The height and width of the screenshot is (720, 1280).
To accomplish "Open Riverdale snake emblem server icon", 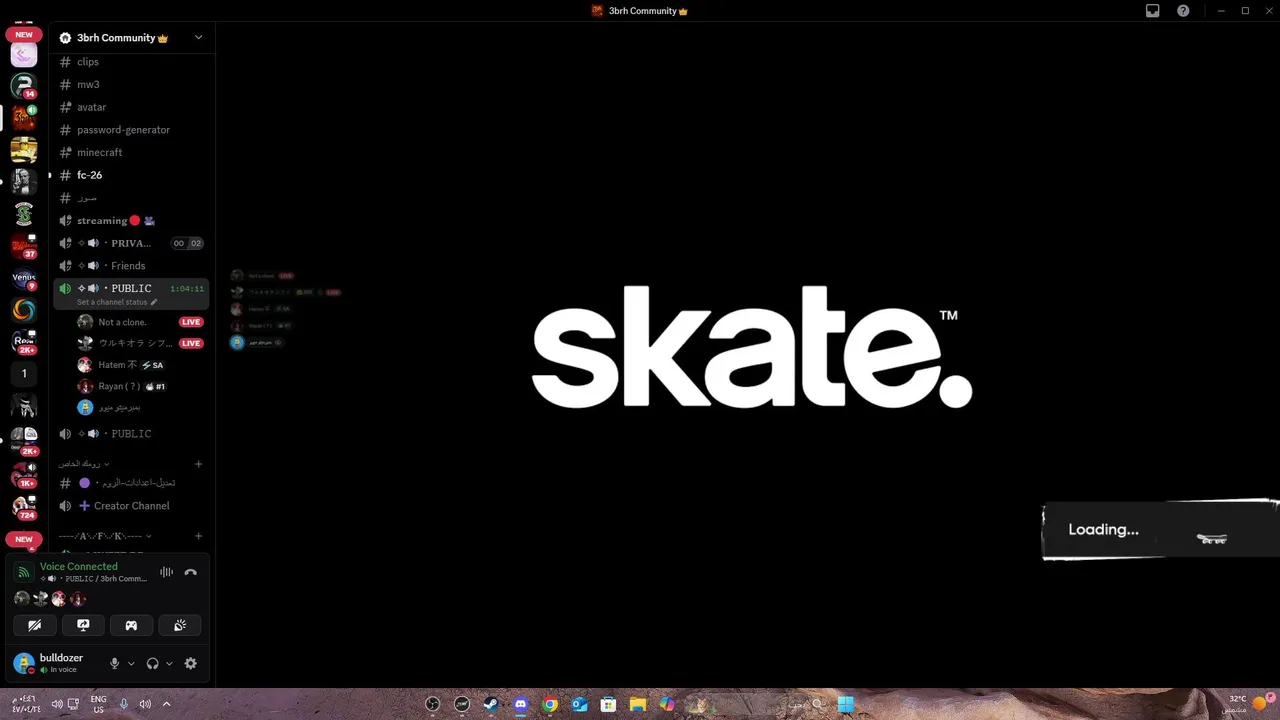I will 24,214.
